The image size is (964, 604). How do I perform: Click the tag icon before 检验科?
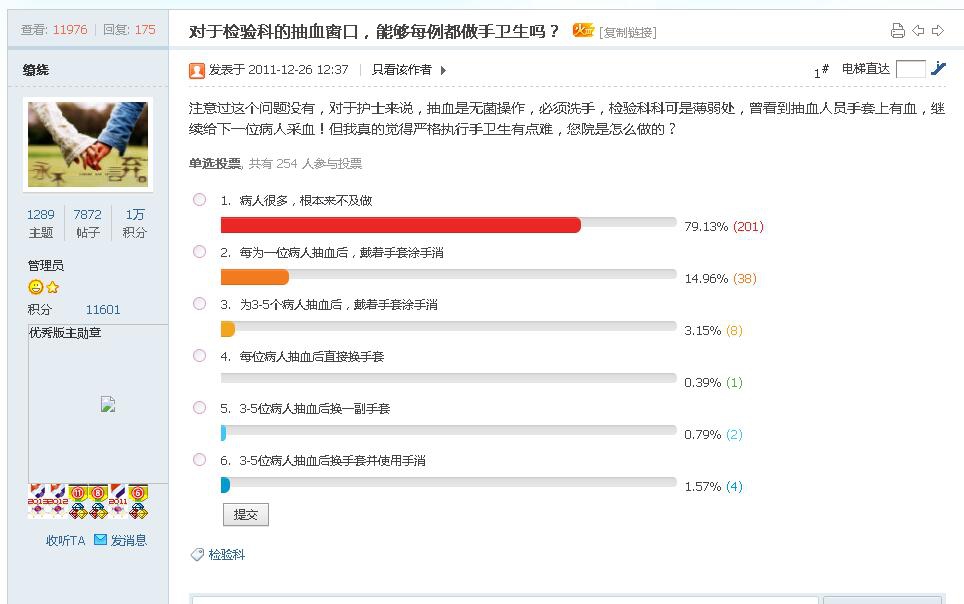197,553
